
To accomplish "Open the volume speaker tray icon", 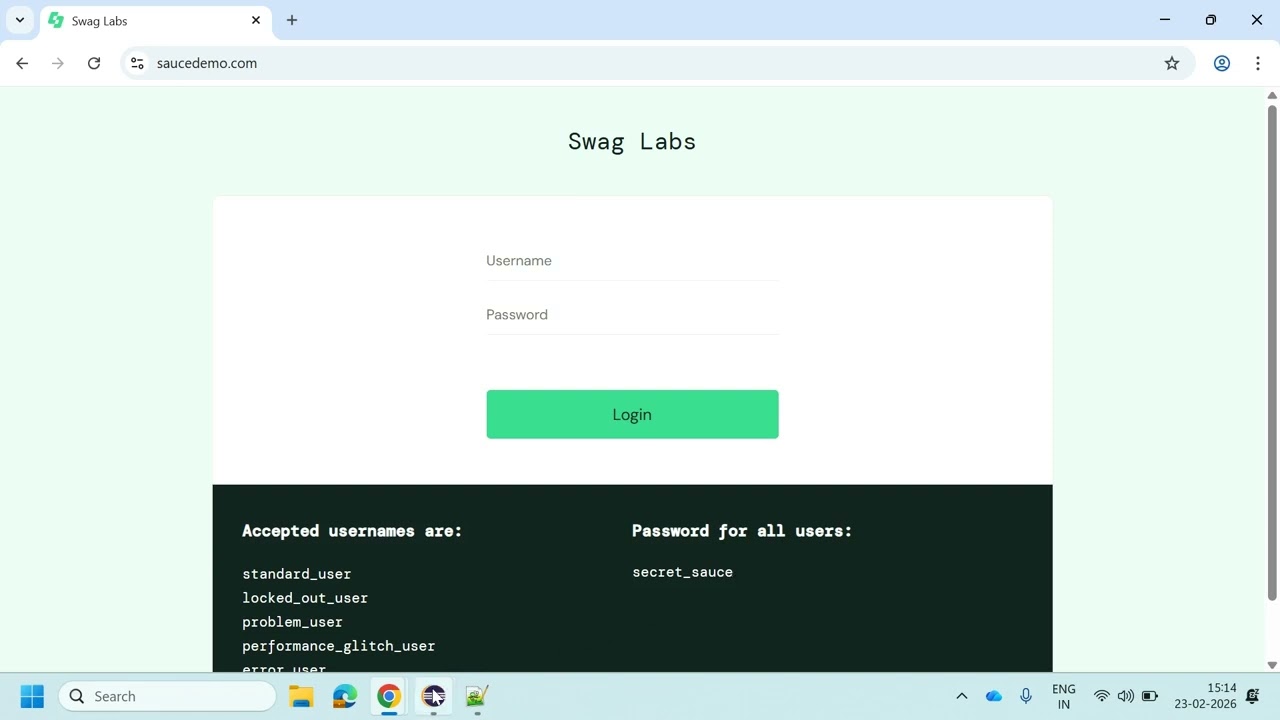I will [1126, 696].
